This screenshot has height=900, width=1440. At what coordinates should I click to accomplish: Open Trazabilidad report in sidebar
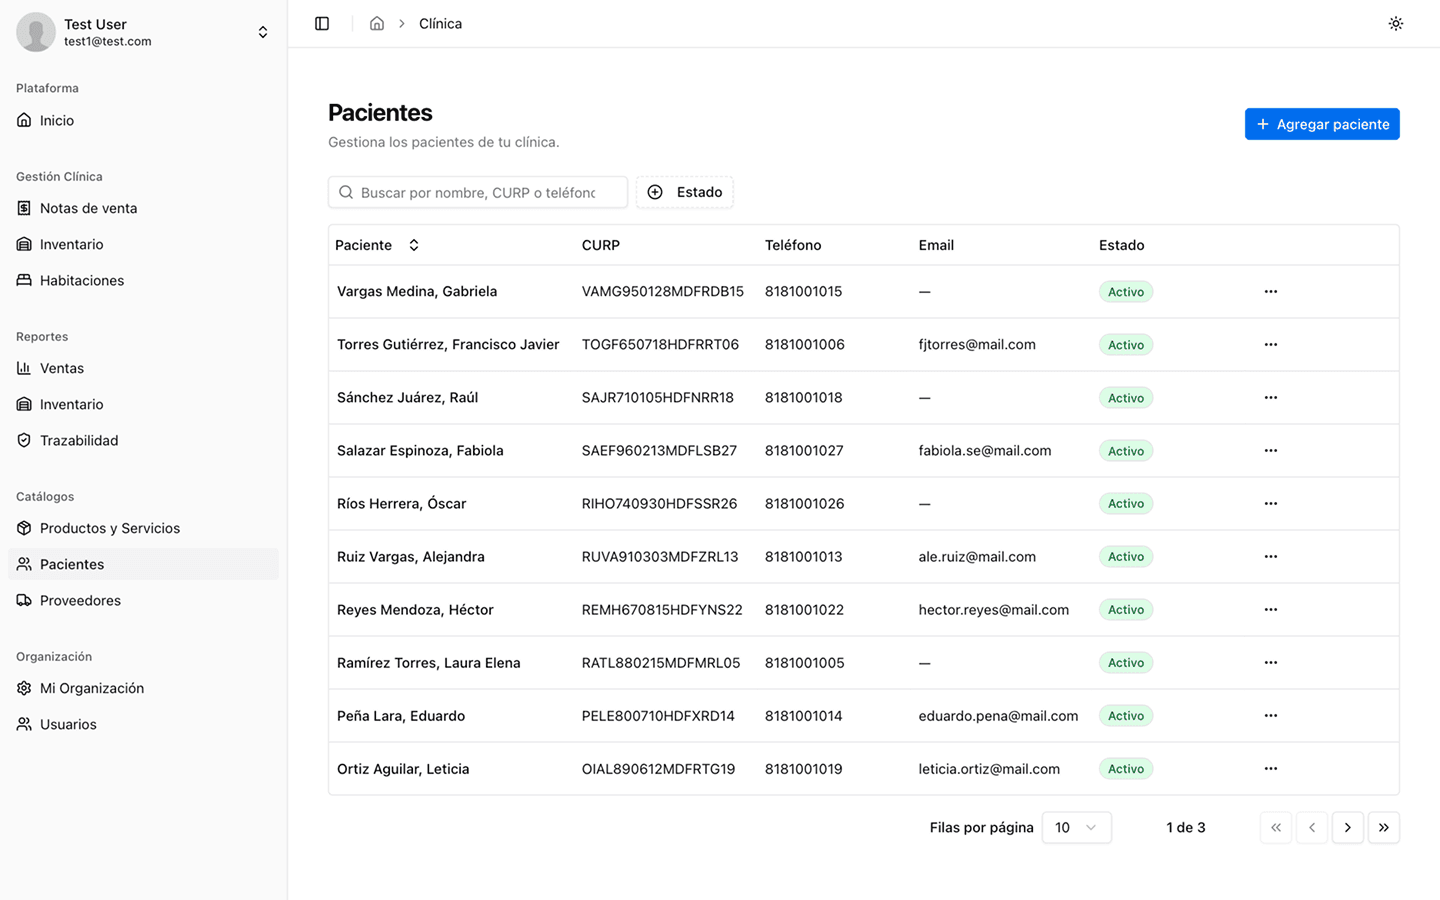(79, 441)
